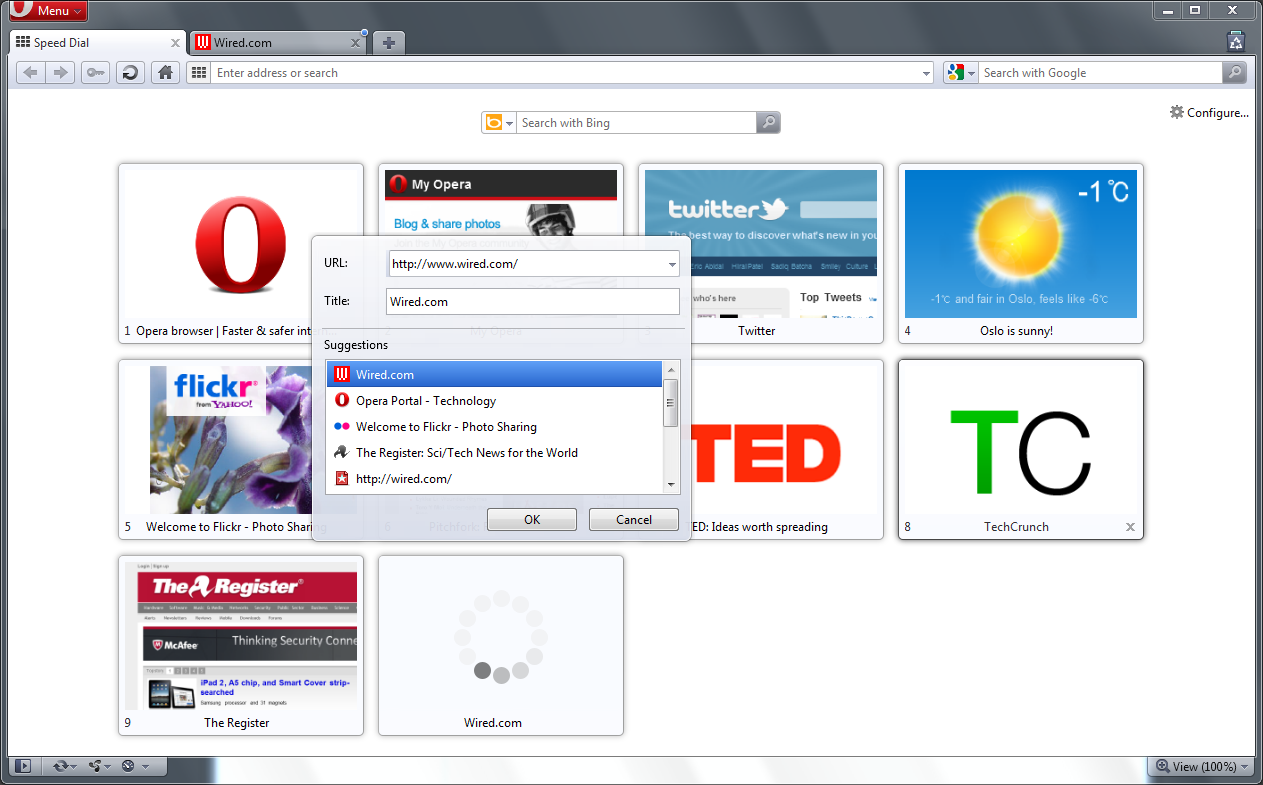Viewport: 1263px width, 785px height.
Task: Toggle the panels sidebar button in status bar
Action: coord(23,766)
